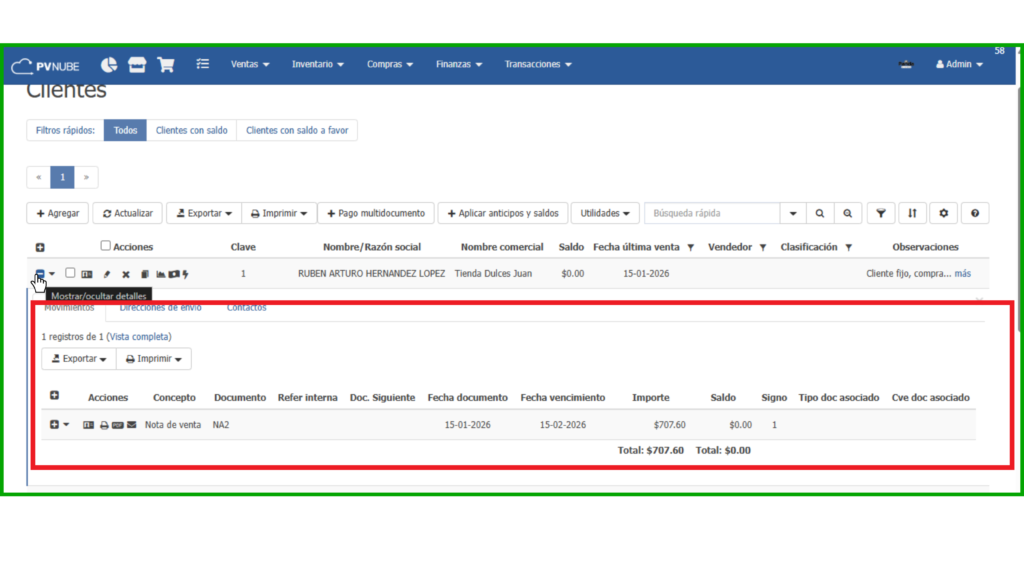Switch to the Contactos tab
This screenshot has height=576, width=1024.
click(x=246, y=308)
